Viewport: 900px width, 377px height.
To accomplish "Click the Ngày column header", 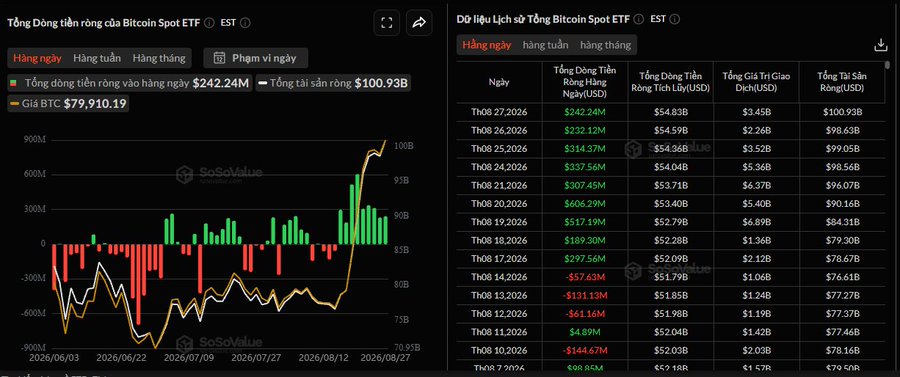I will (x=499, y=82).
